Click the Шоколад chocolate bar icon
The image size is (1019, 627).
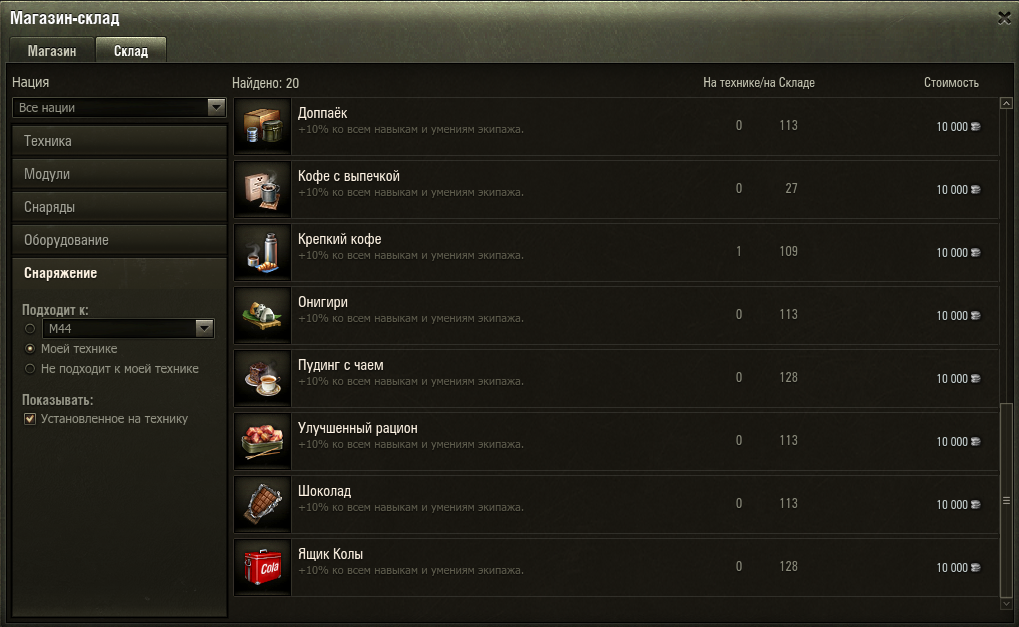coord(263,504)
